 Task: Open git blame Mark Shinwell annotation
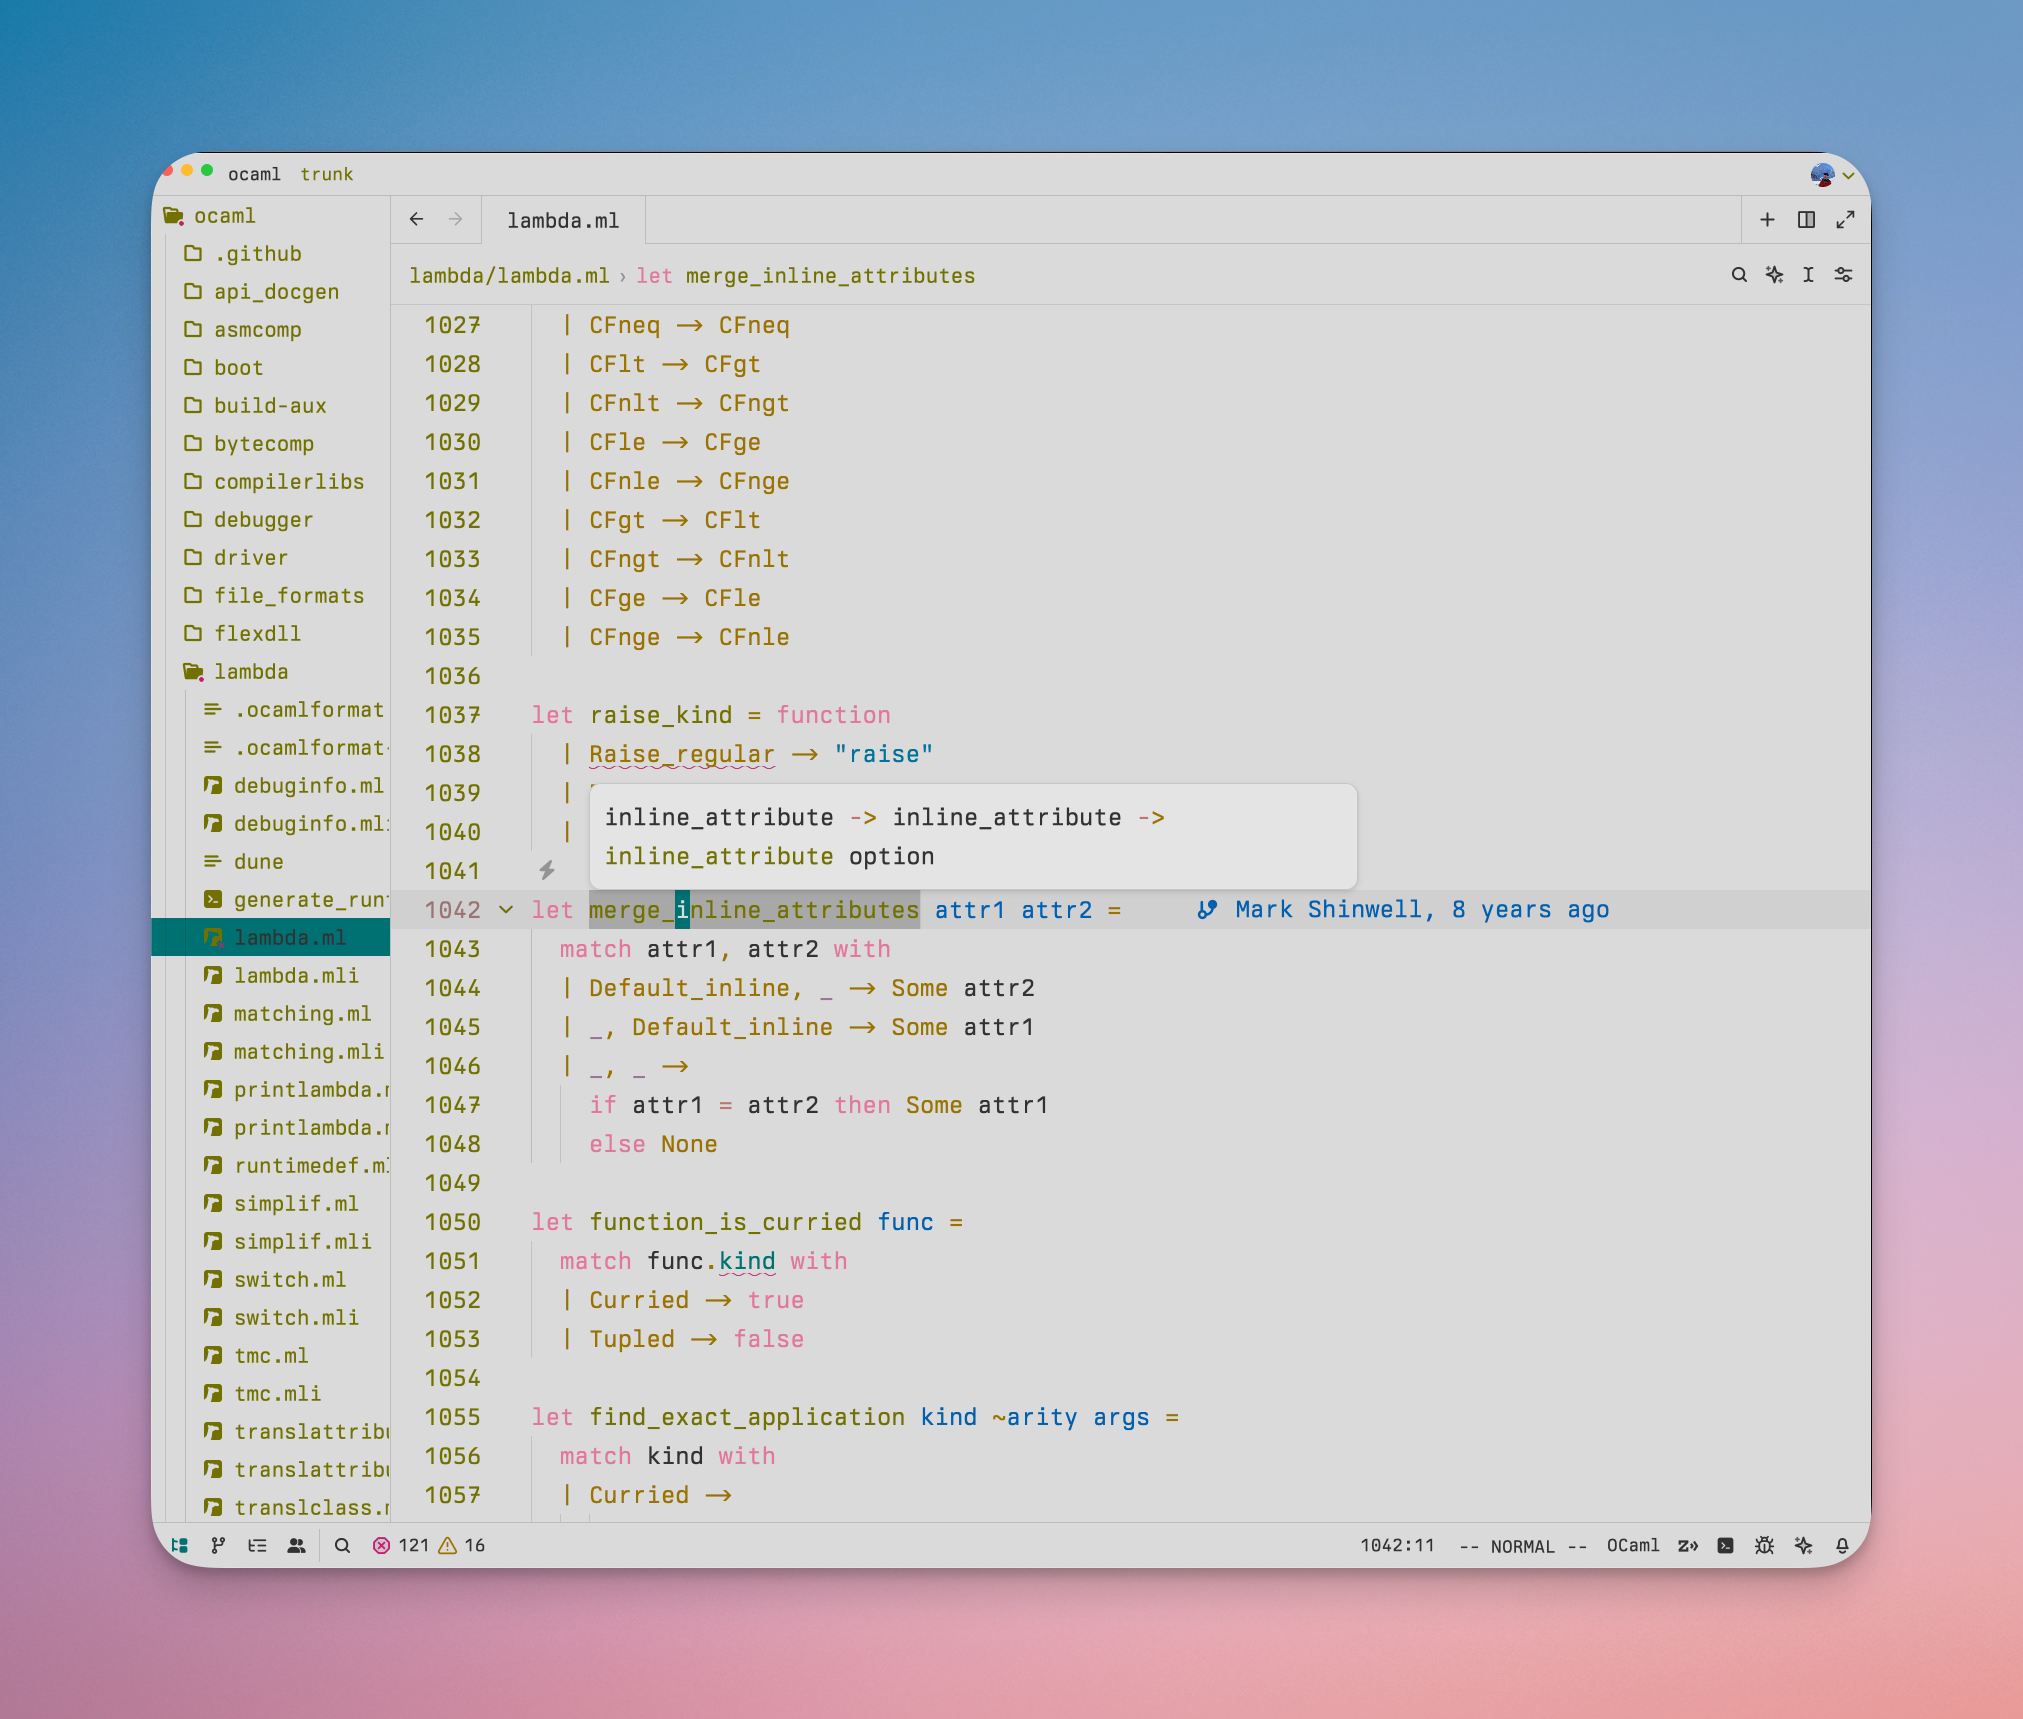(1403, 909)
